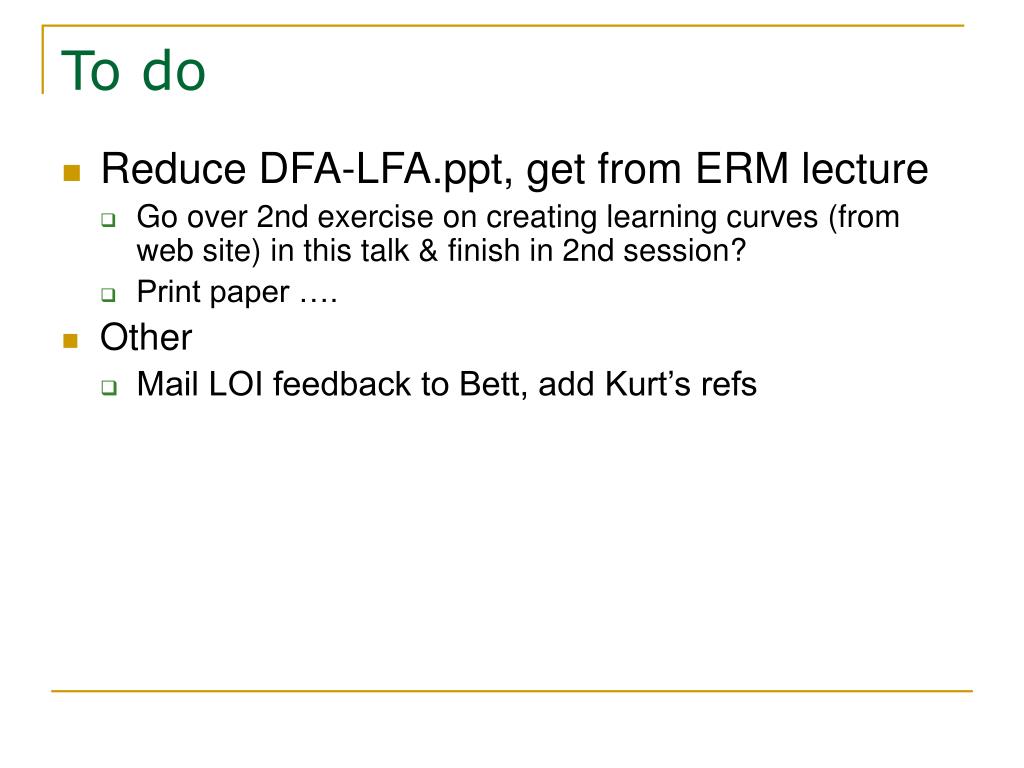The width and height of the screenshot is (1024, 768).
Task: Click the 'Other' heading text
Action: (x=146, y=338)
